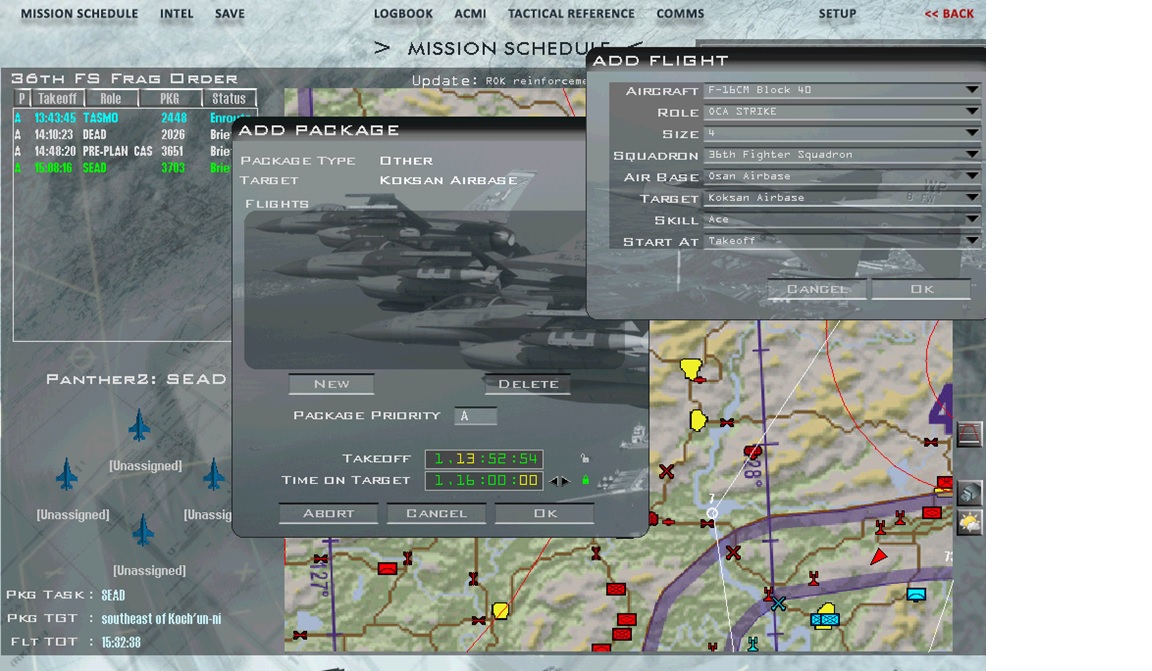Click Save in the top menu

pyautogui.click(x=230, y=14)
